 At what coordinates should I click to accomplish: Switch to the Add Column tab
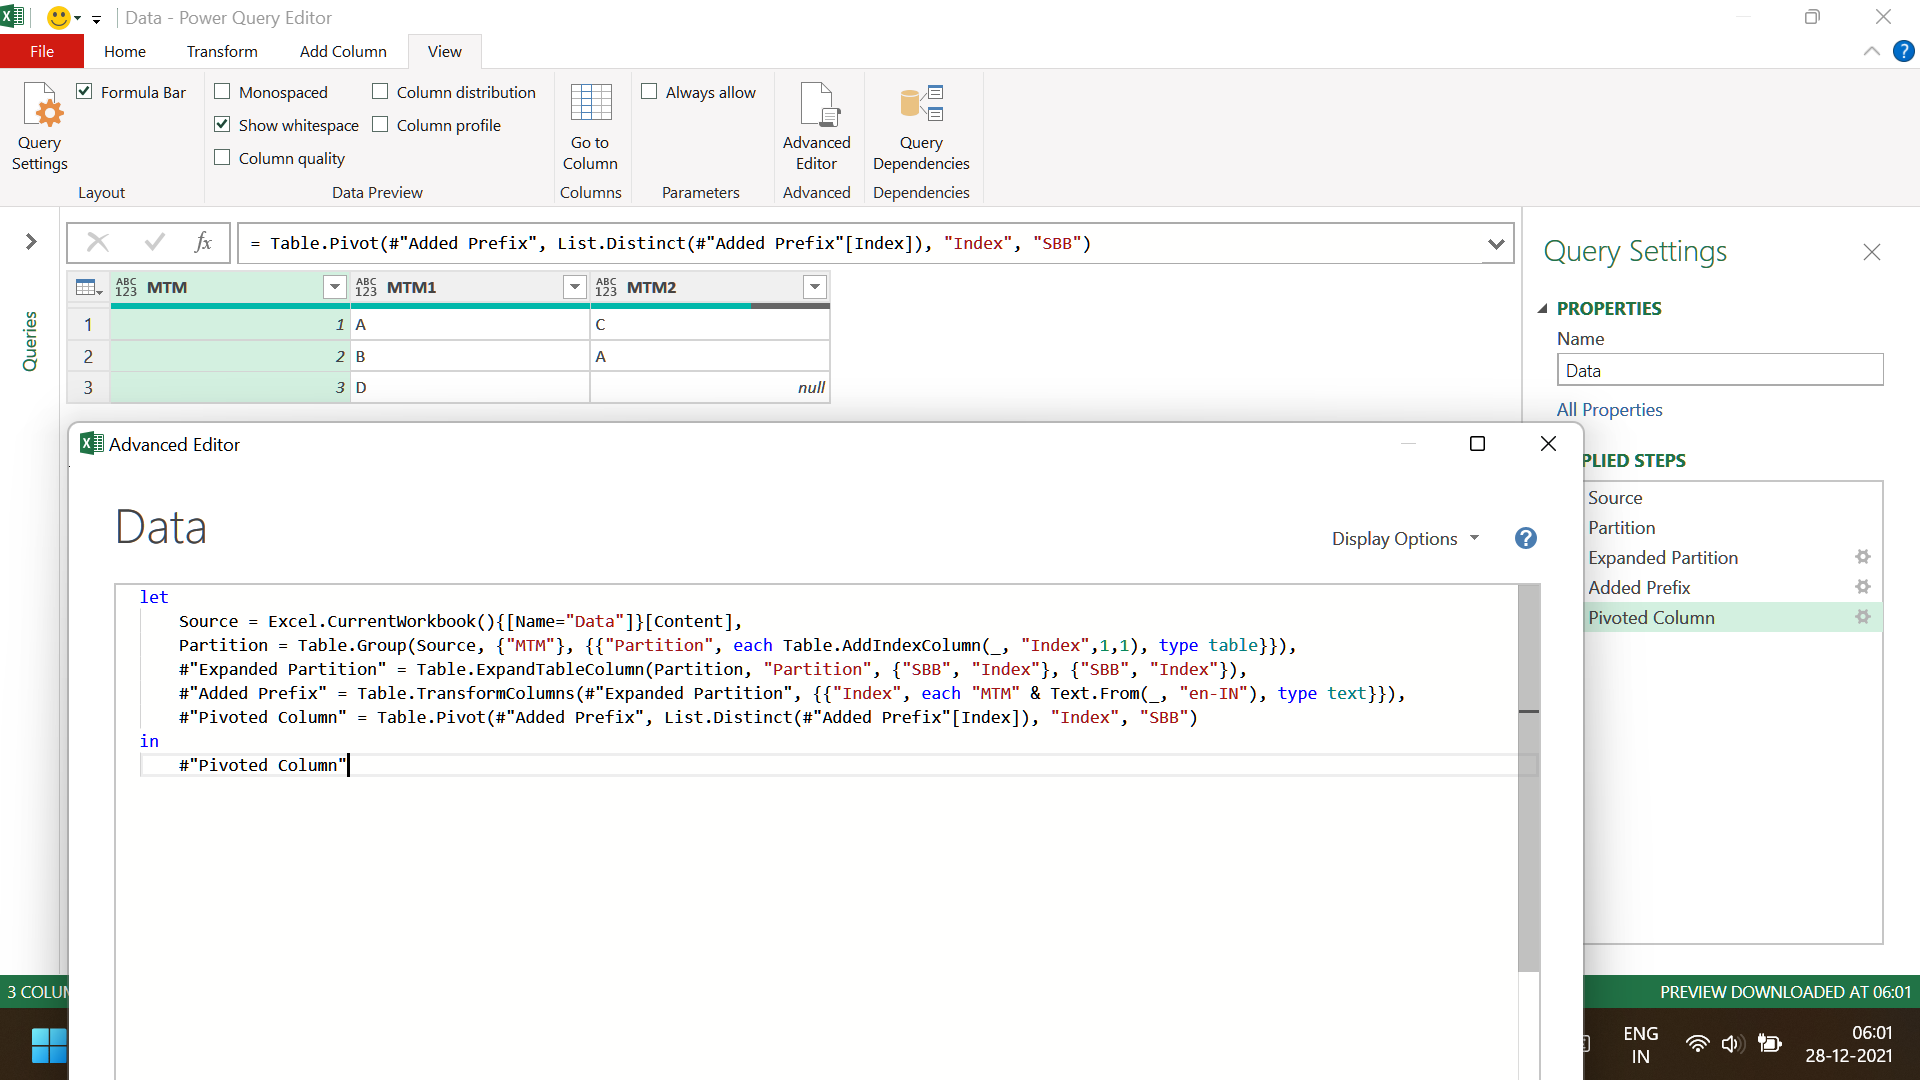tap(343, 51)
